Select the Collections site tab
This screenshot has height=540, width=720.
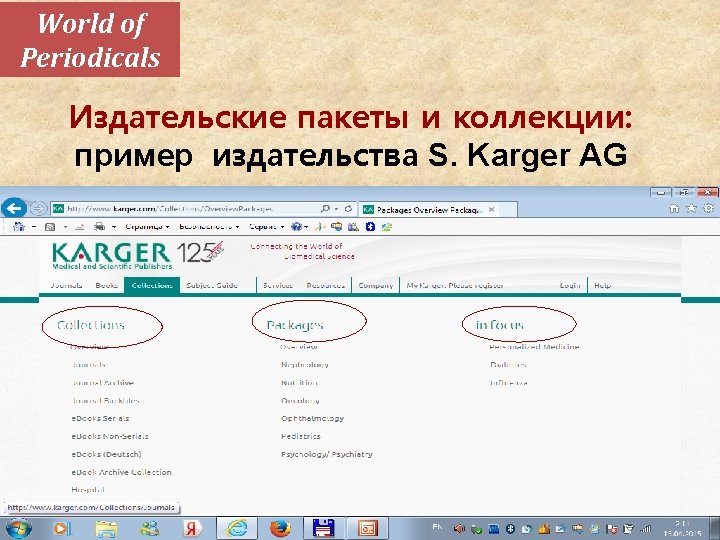(152, 285)
